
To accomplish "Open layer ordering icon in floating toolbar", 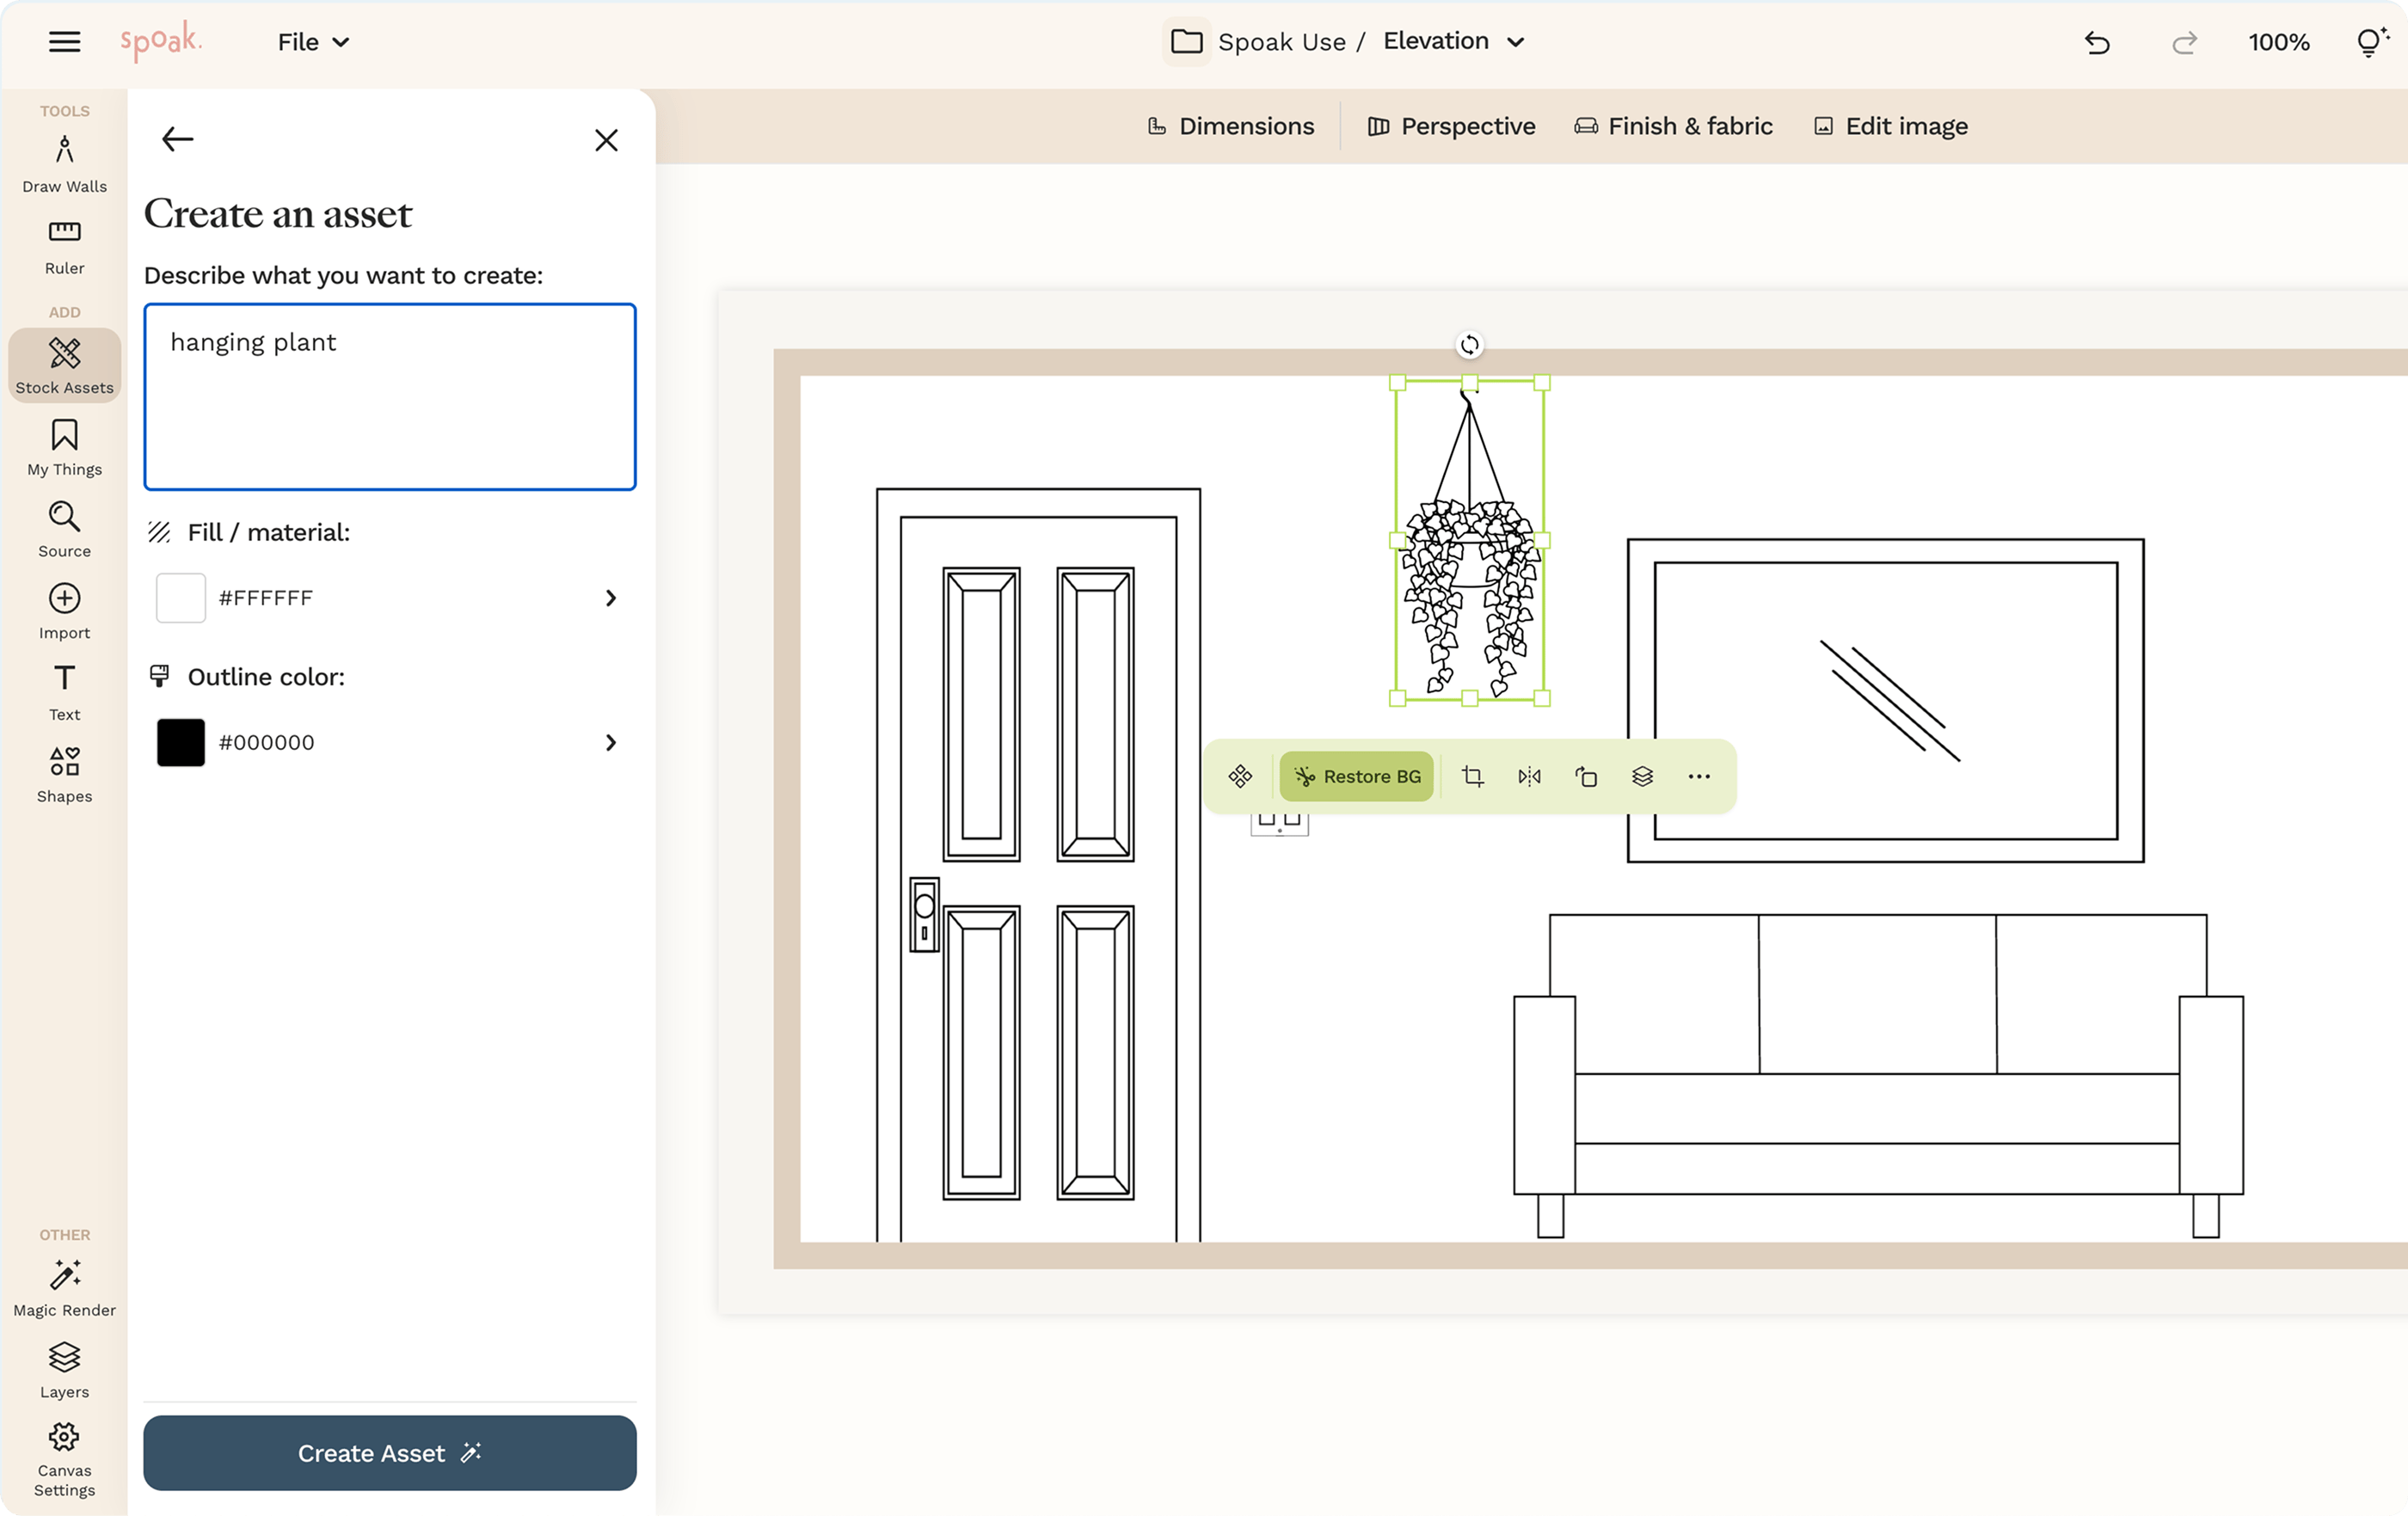I will coord(1642,776).
